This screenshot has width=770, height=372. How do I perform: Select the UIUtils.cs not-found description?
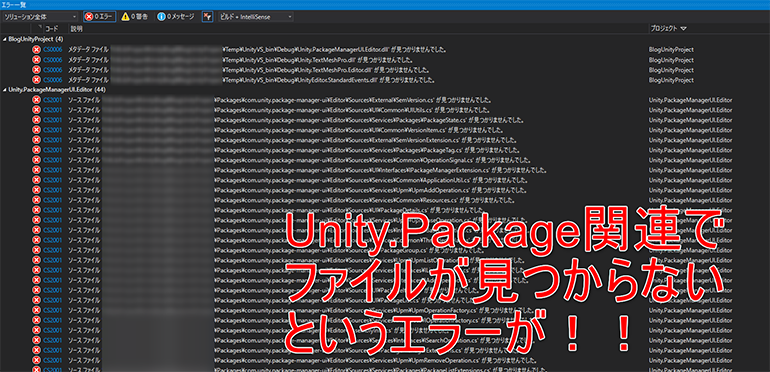tap(278, 110)
